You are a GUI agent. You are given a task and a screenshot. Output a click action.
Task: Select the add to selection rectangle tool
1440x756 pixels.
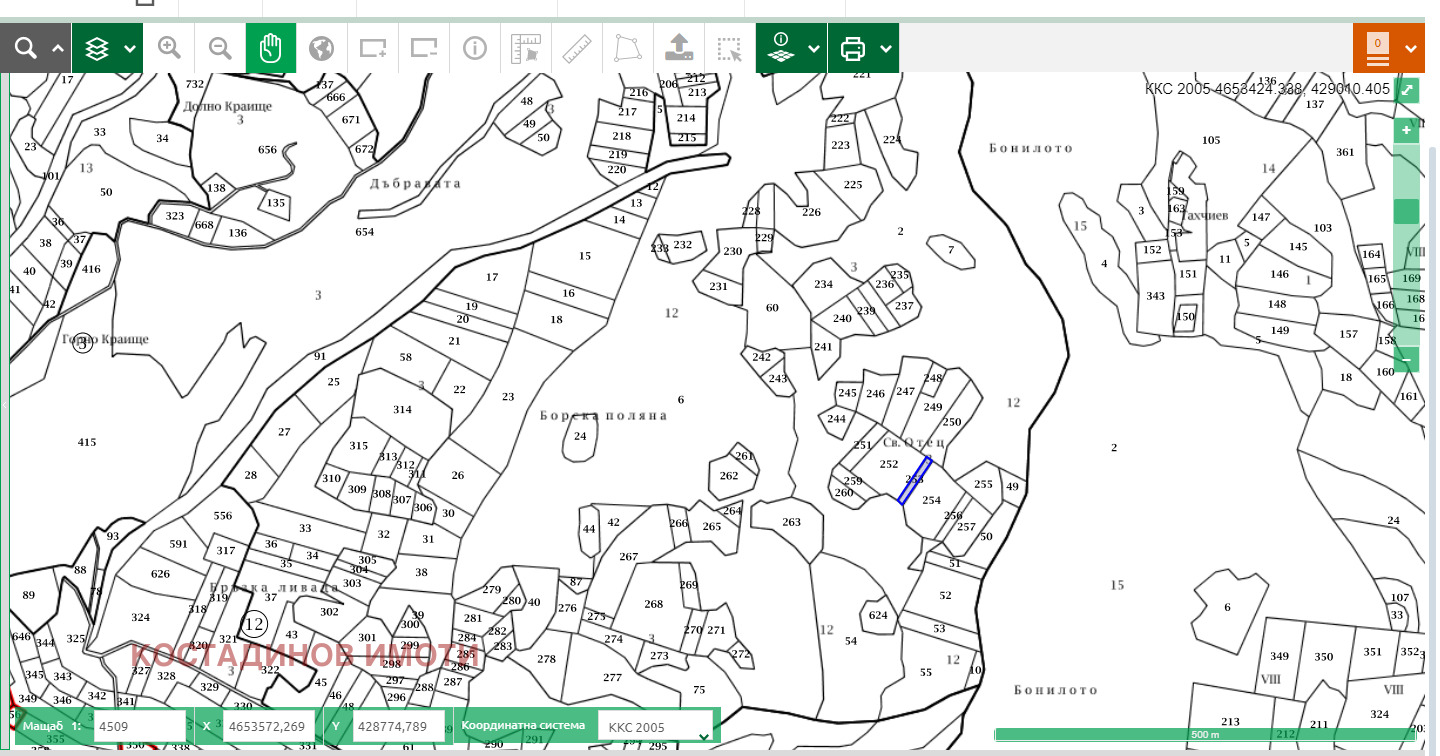pos(373,48)
